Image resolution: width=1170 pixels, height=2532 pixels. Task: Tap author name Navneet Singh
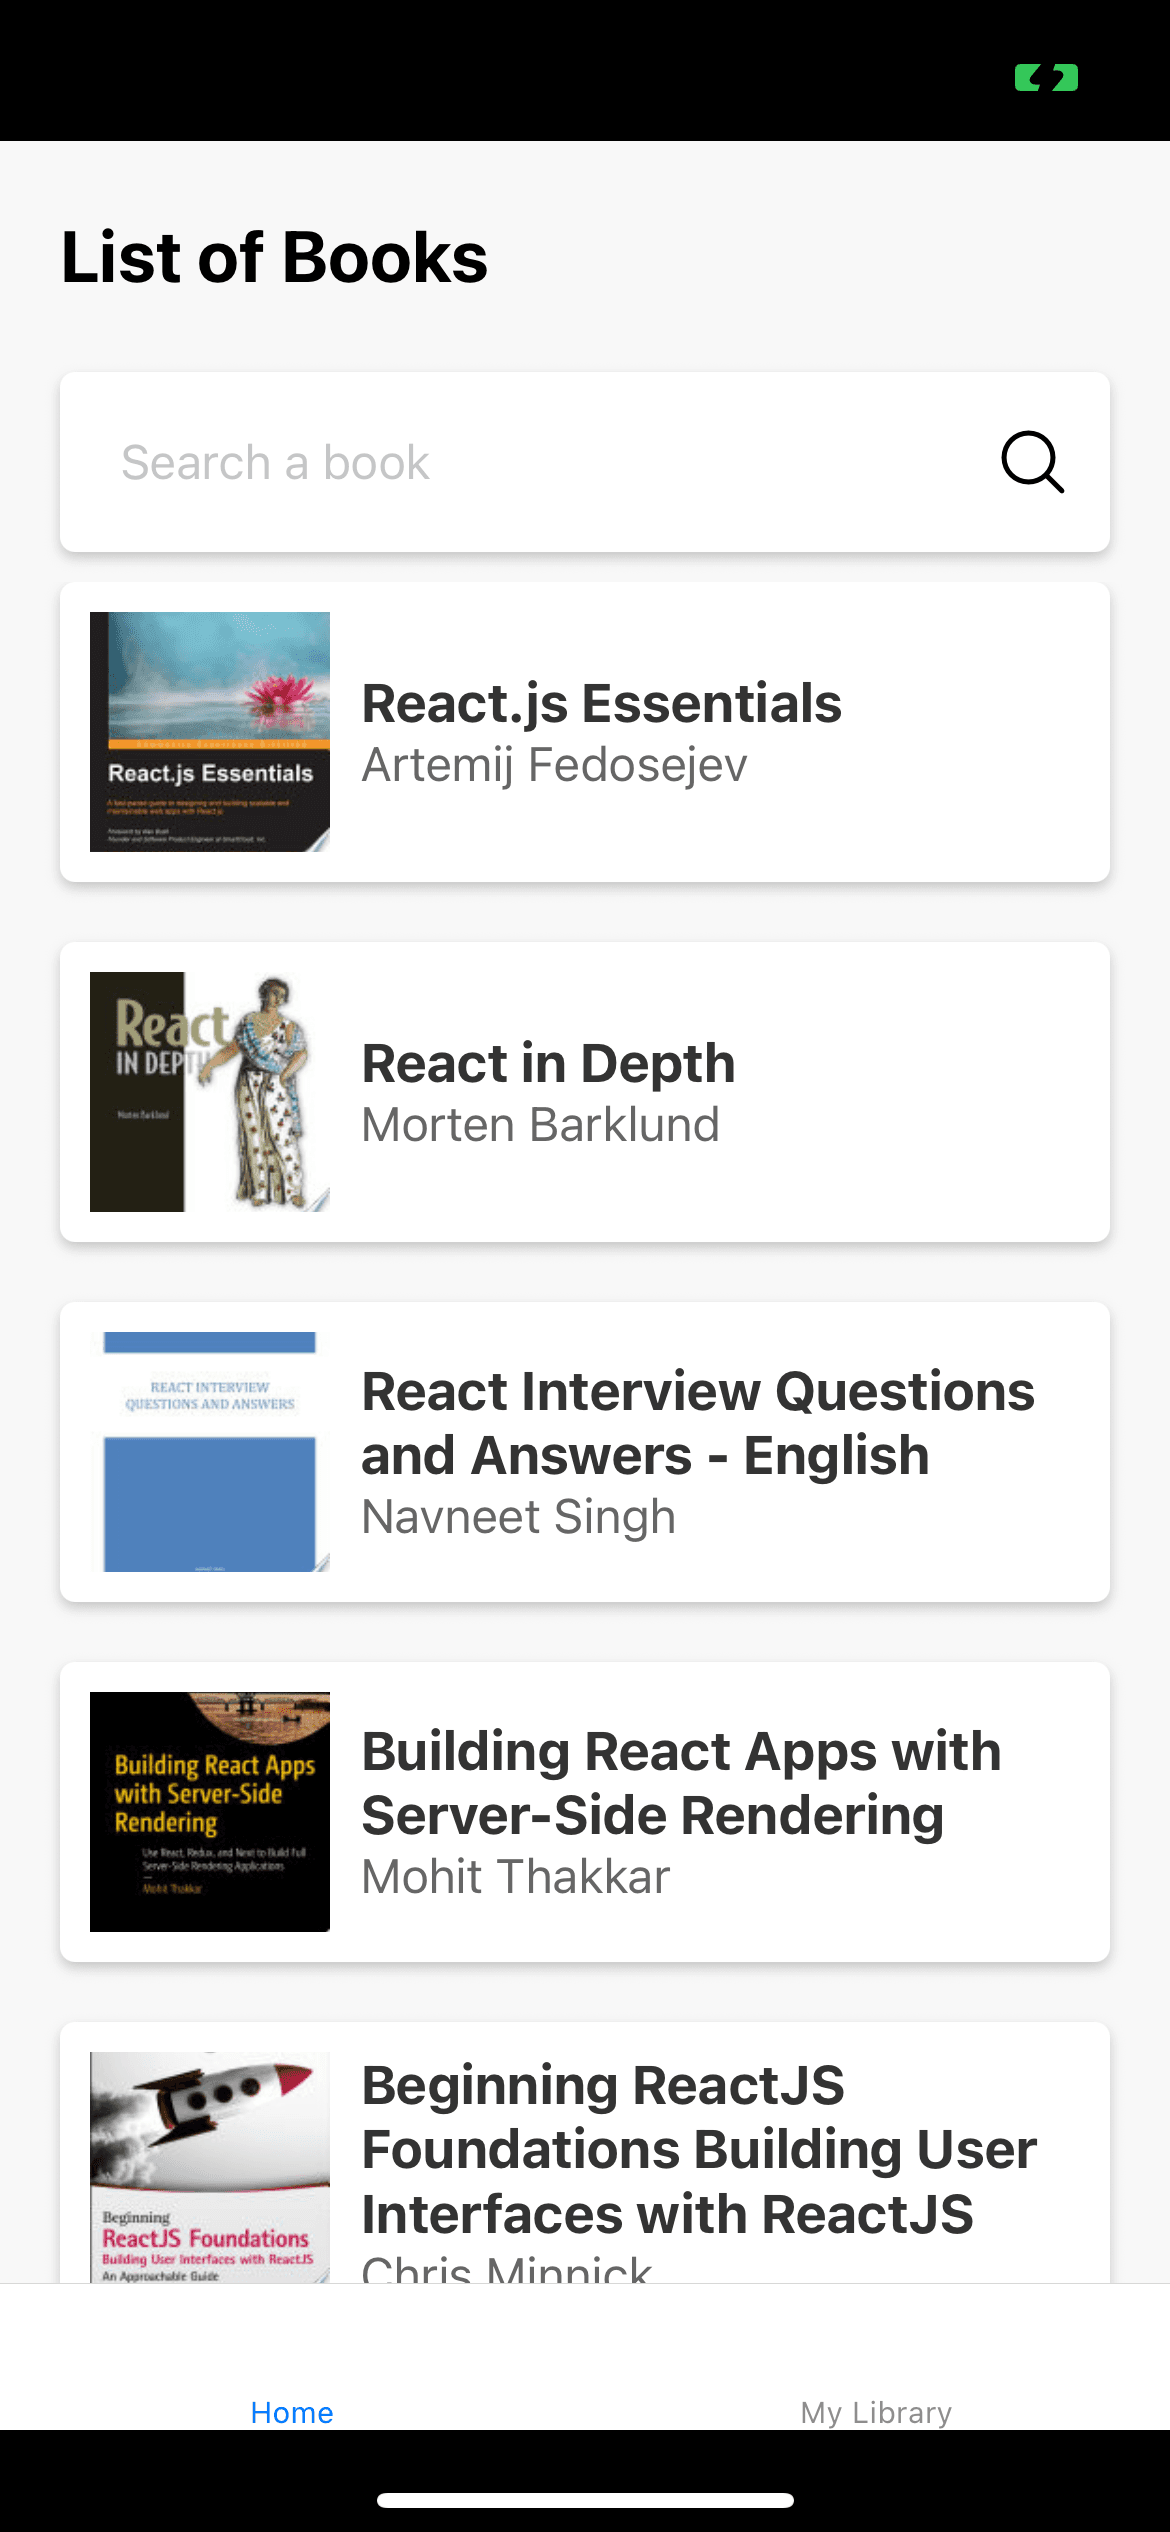(518, 1517)
